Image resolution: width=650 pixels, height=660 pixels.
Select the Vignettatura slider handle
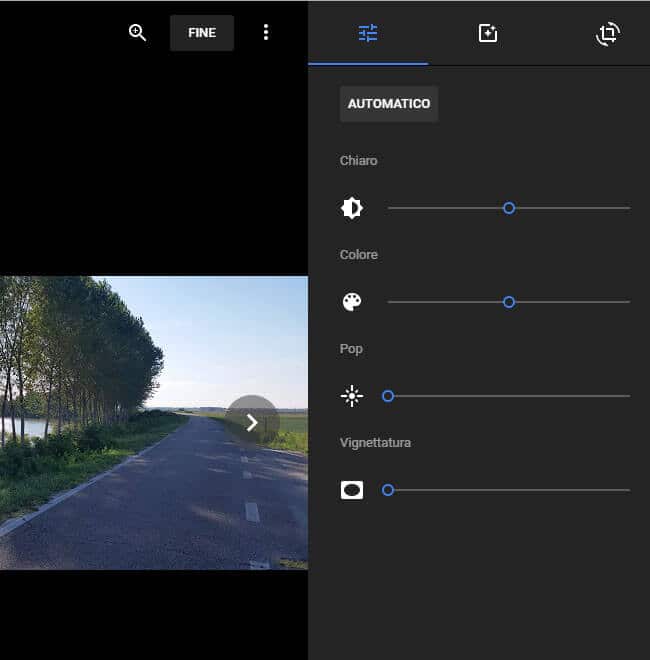388,490
